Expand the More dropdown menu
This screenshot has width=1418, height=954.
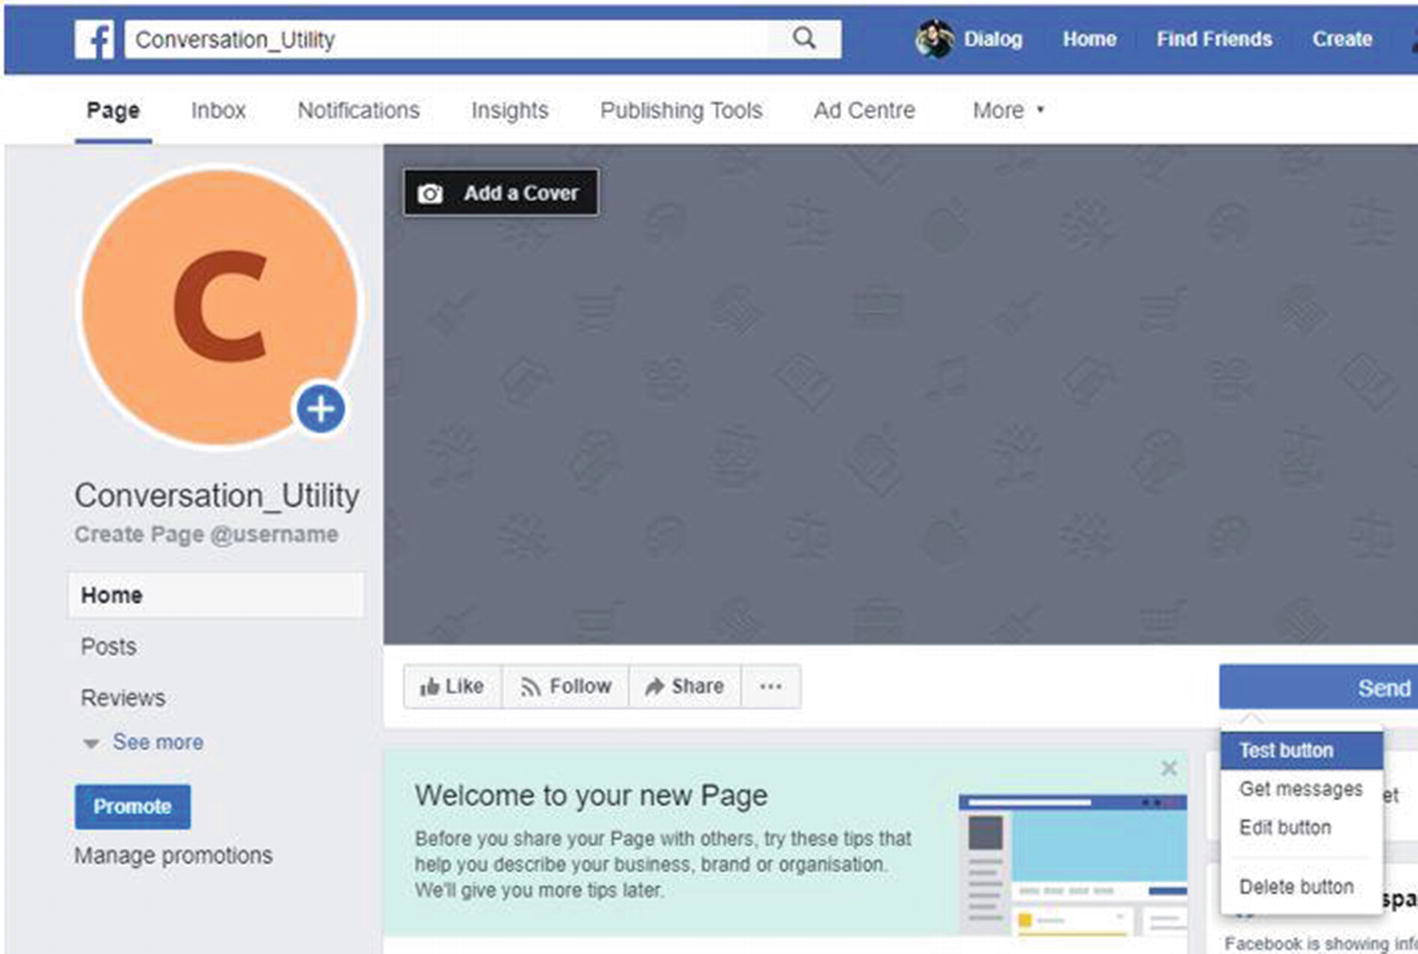click(x=1008, y=110)
